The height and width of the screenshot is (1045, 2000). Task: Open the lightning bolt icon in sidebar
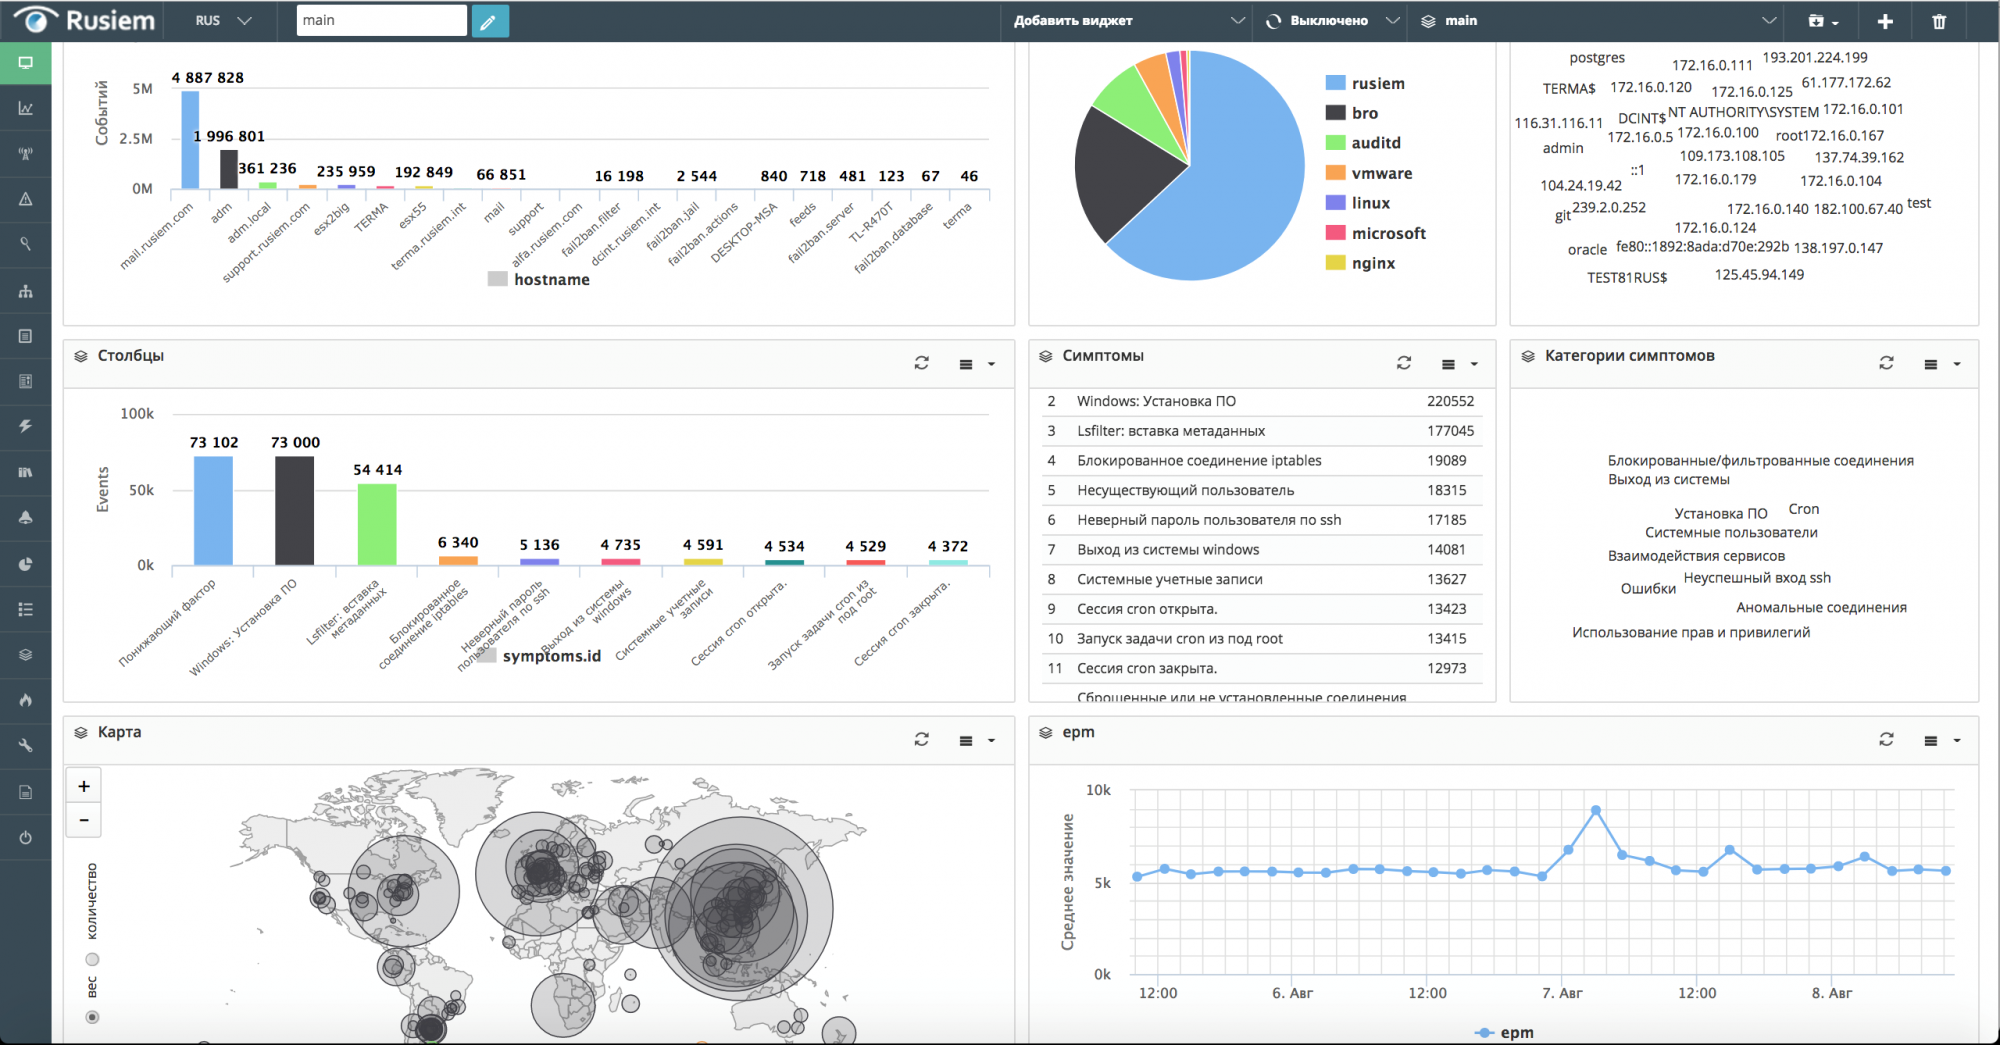(26, 426)
